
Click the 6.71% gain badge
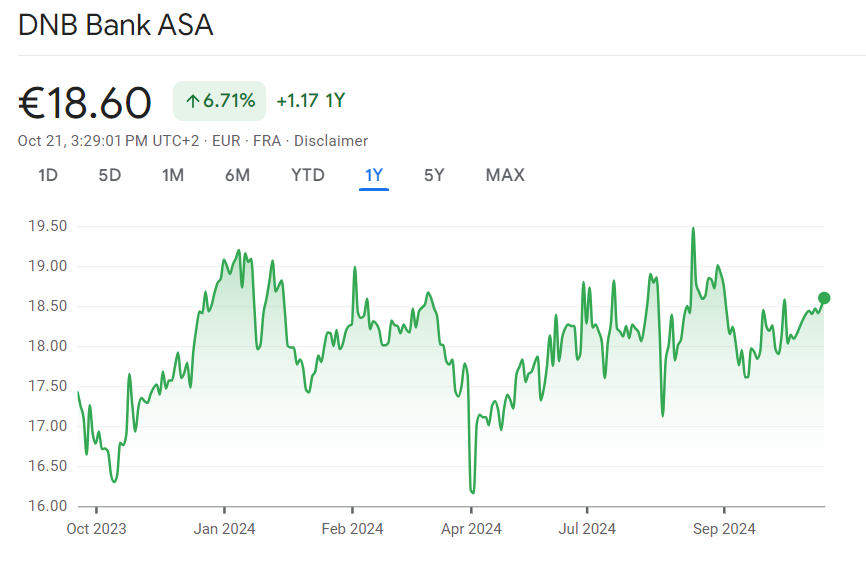point(219,101)
